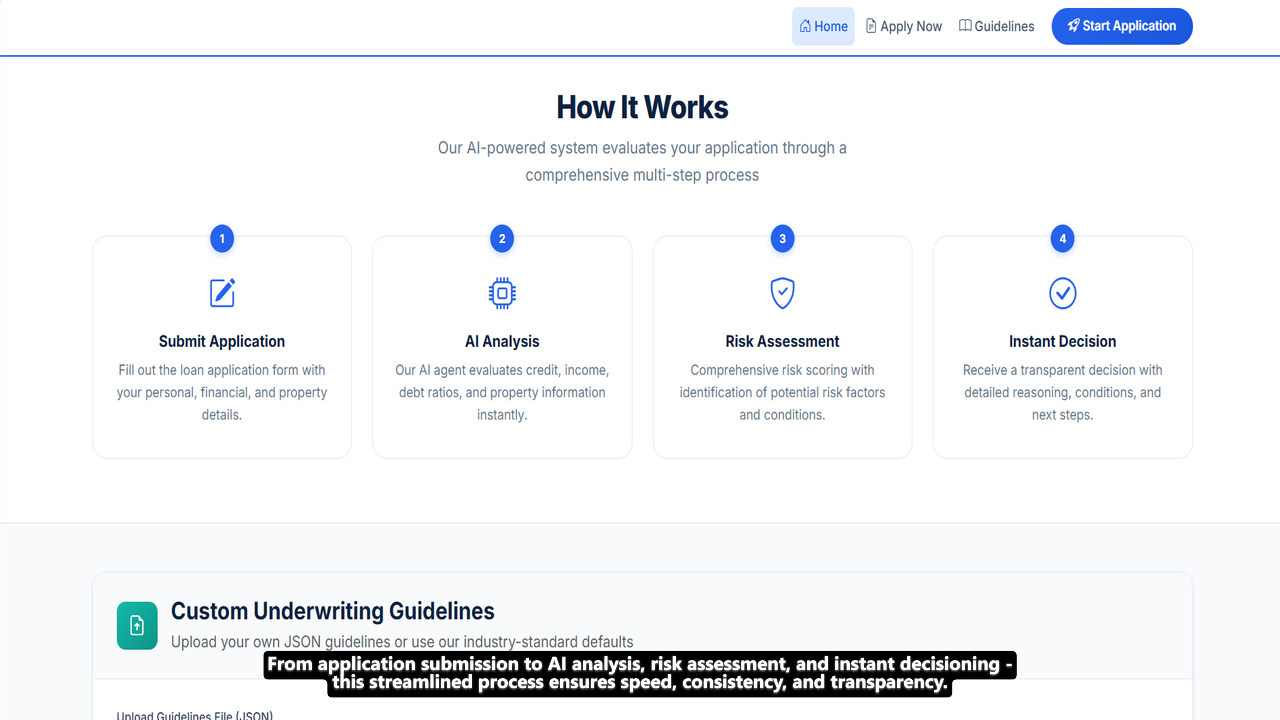Open the Guidelines nav link
This screenshot has width=1280, height=720.
point(996,26)
